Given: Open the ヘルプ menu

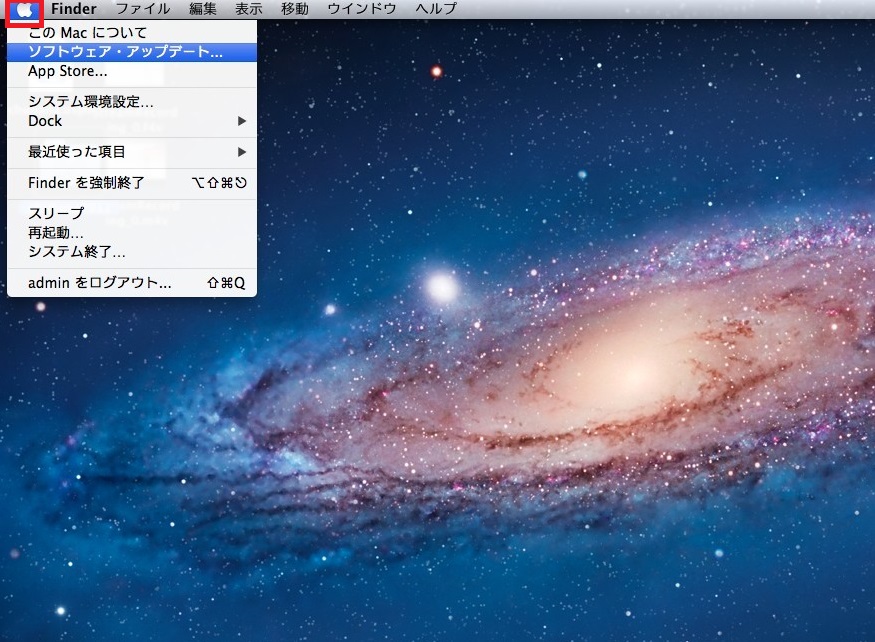Looking at the screenshot, I should [436, 9].
